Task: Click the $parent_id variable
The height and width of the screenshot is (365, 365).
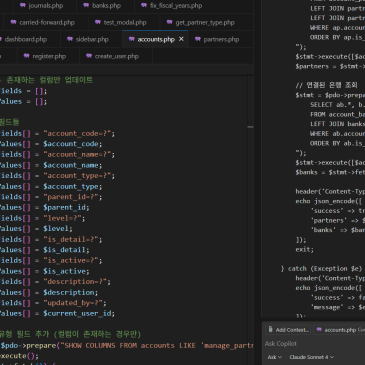Action: click(x=66, y=207)
